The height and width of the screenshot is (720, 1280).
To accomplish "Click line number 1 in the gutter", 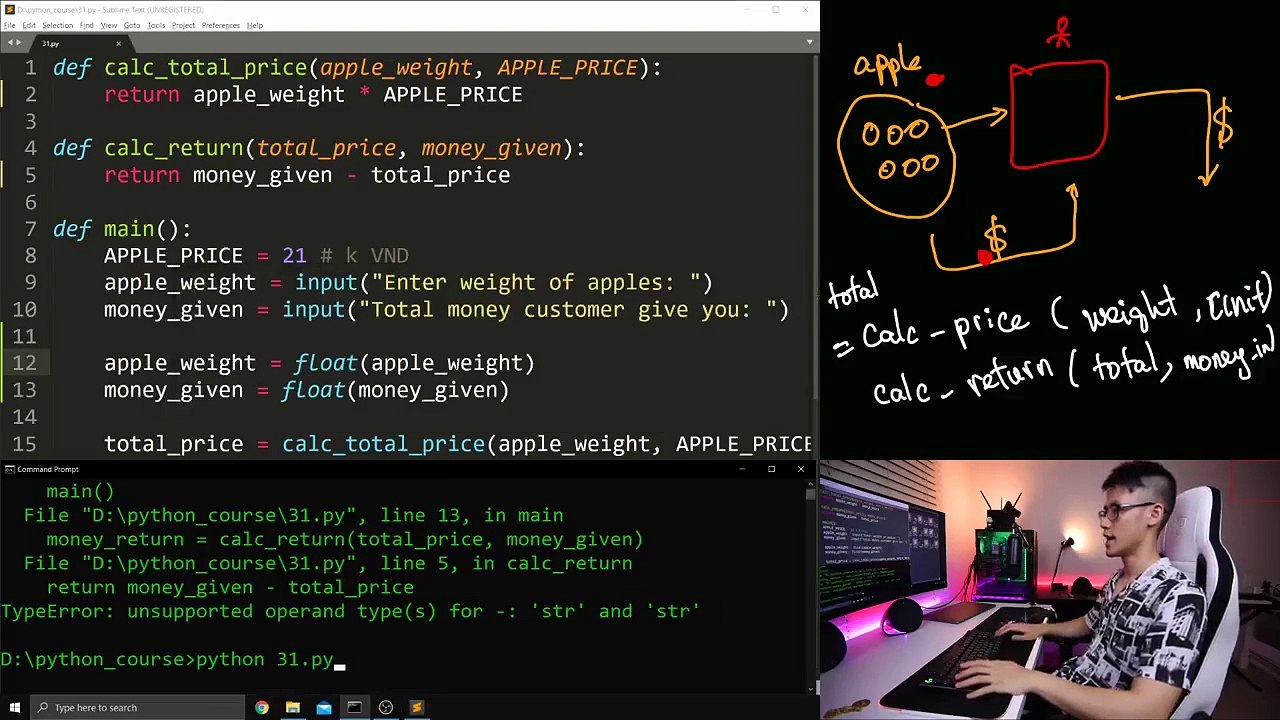I will click(x=31, y=67).
